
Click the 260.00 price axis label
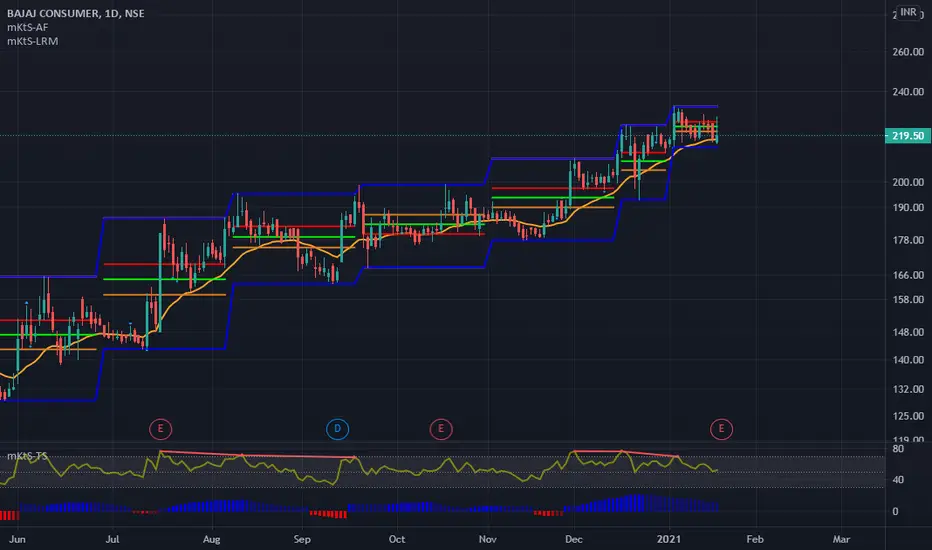pos(908,52)
